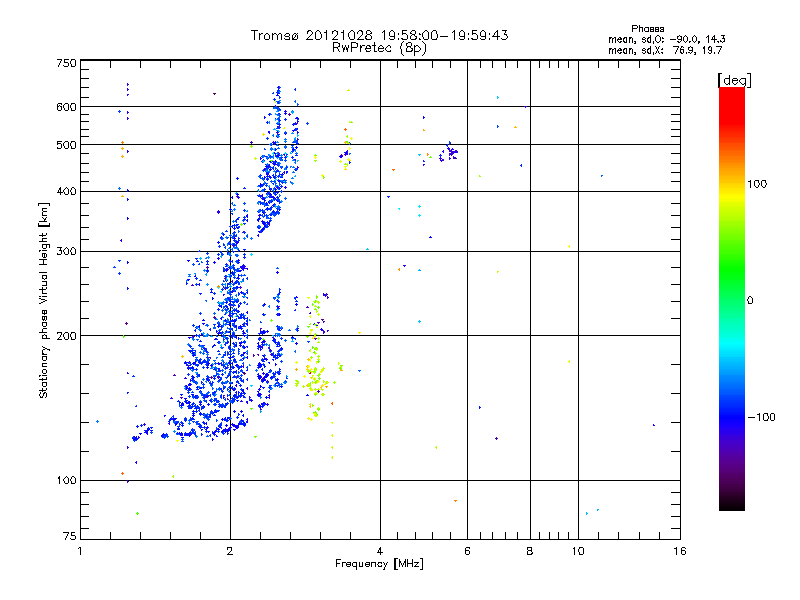
Task: Click the '[deg]' colorbar unit label
Action: [x=734, y=80]
